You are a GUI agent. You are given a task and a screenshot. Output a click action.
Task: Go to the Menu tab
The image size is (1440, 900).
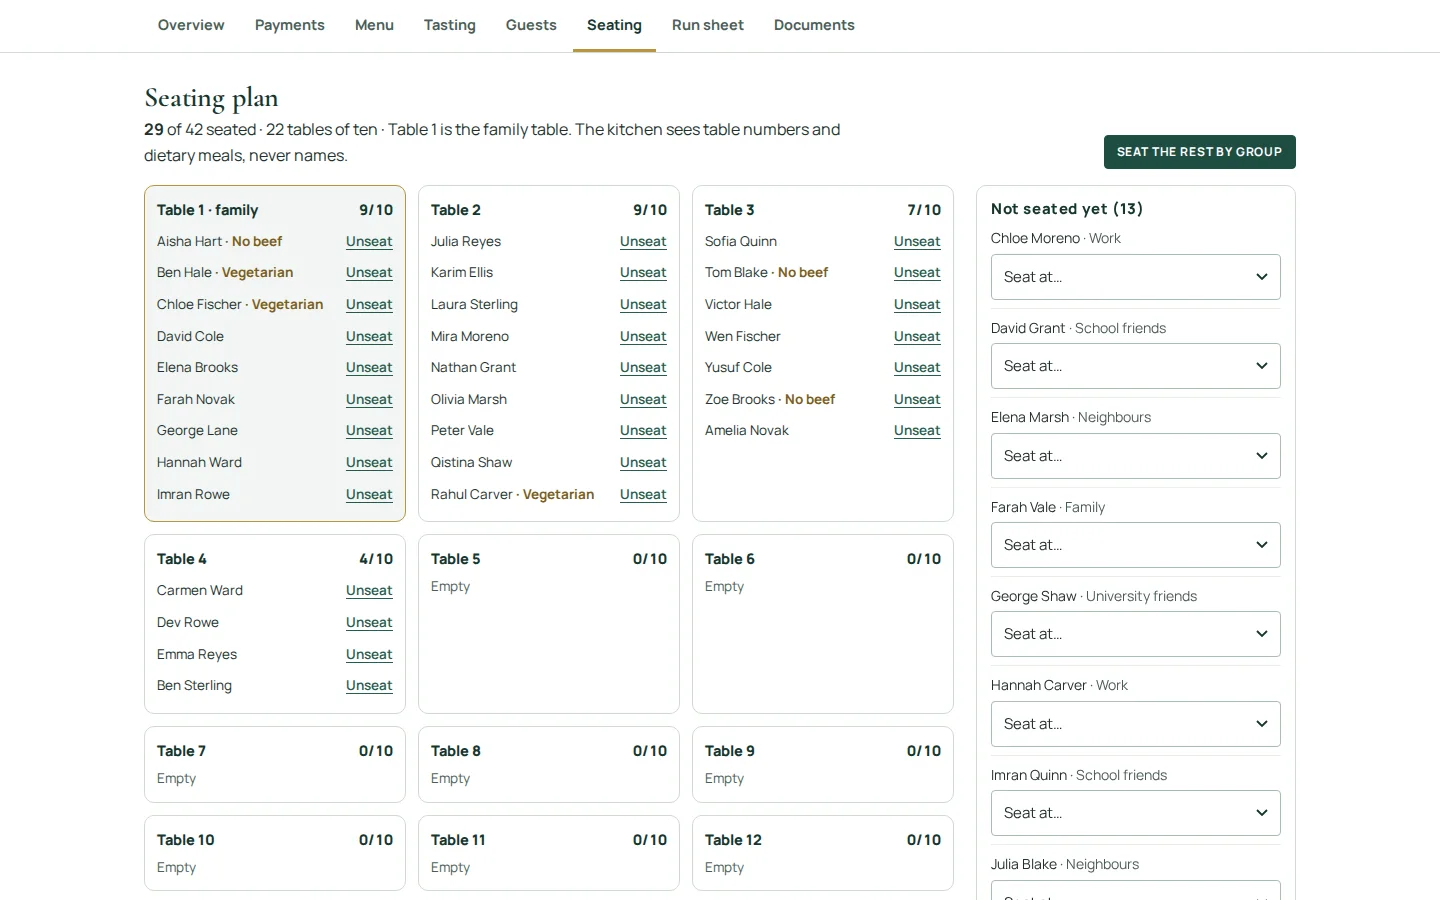click(374, 25)
